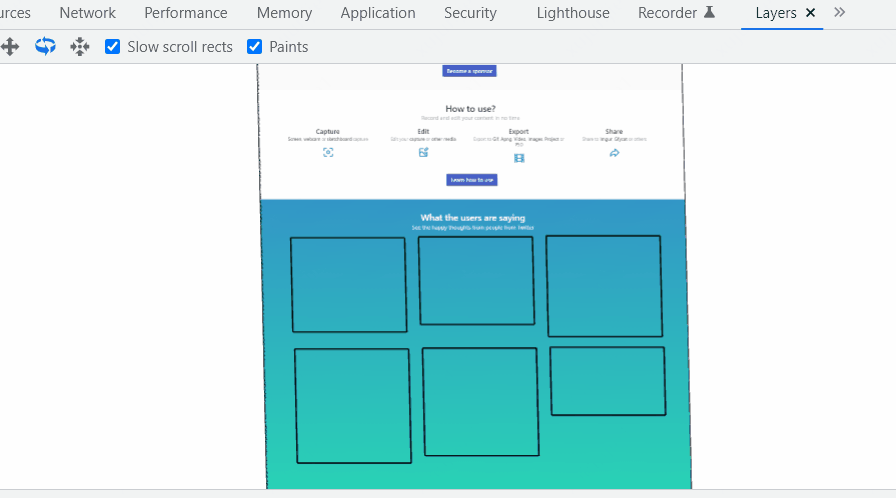This screenshot has height=498, width=896.
Task: Switch to the Lighthouse tab
Action: pyautogui.click(x=573, y=13)
